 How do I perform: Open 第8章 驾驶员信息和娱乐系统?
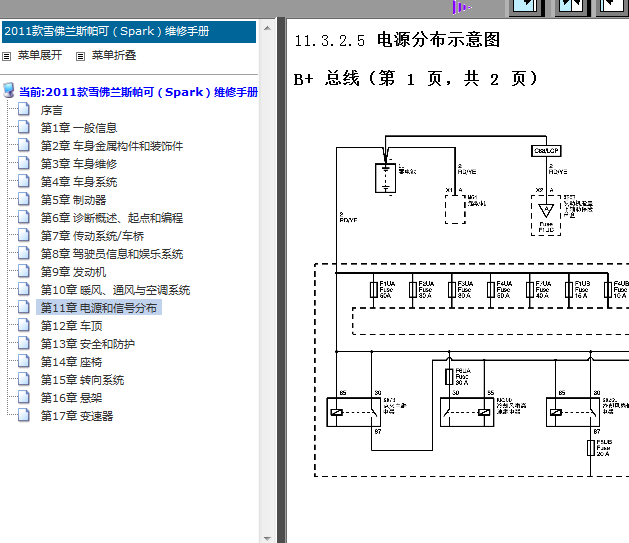coord(112,254)
